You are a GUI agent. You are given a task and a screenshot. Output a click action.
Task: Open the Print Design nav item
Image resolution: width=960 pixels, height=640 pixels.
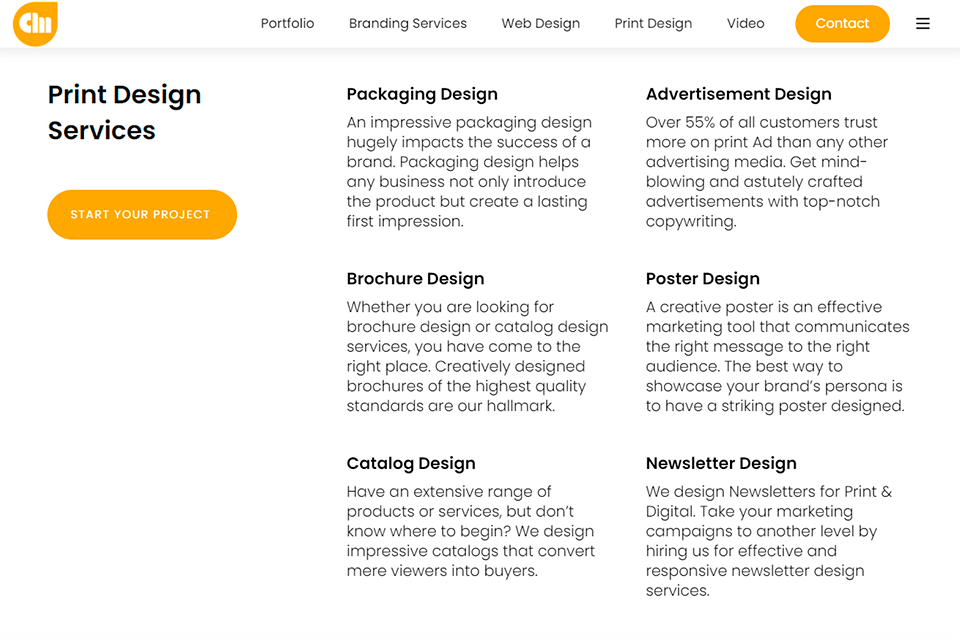click(653, 24)
